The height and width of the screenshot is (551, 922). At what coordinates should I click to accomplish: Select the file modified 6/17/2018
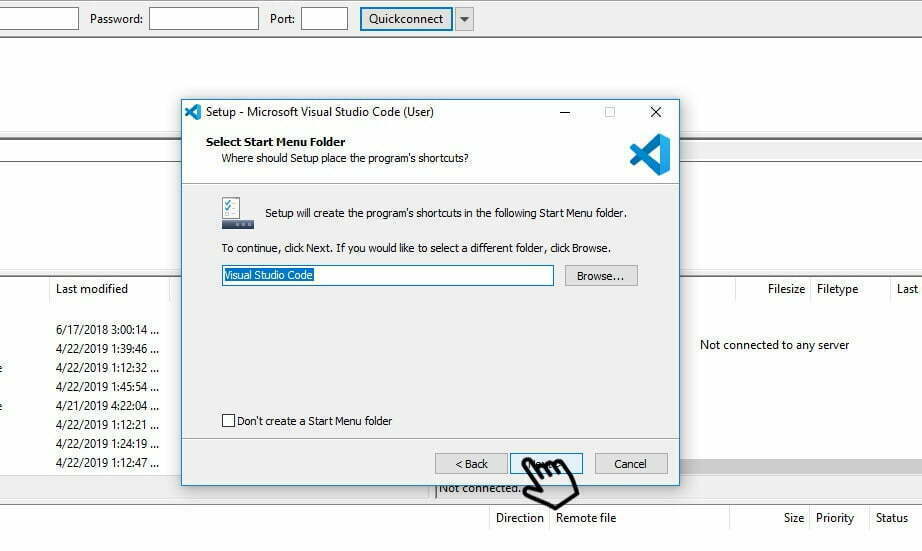(x=107, y=330)
